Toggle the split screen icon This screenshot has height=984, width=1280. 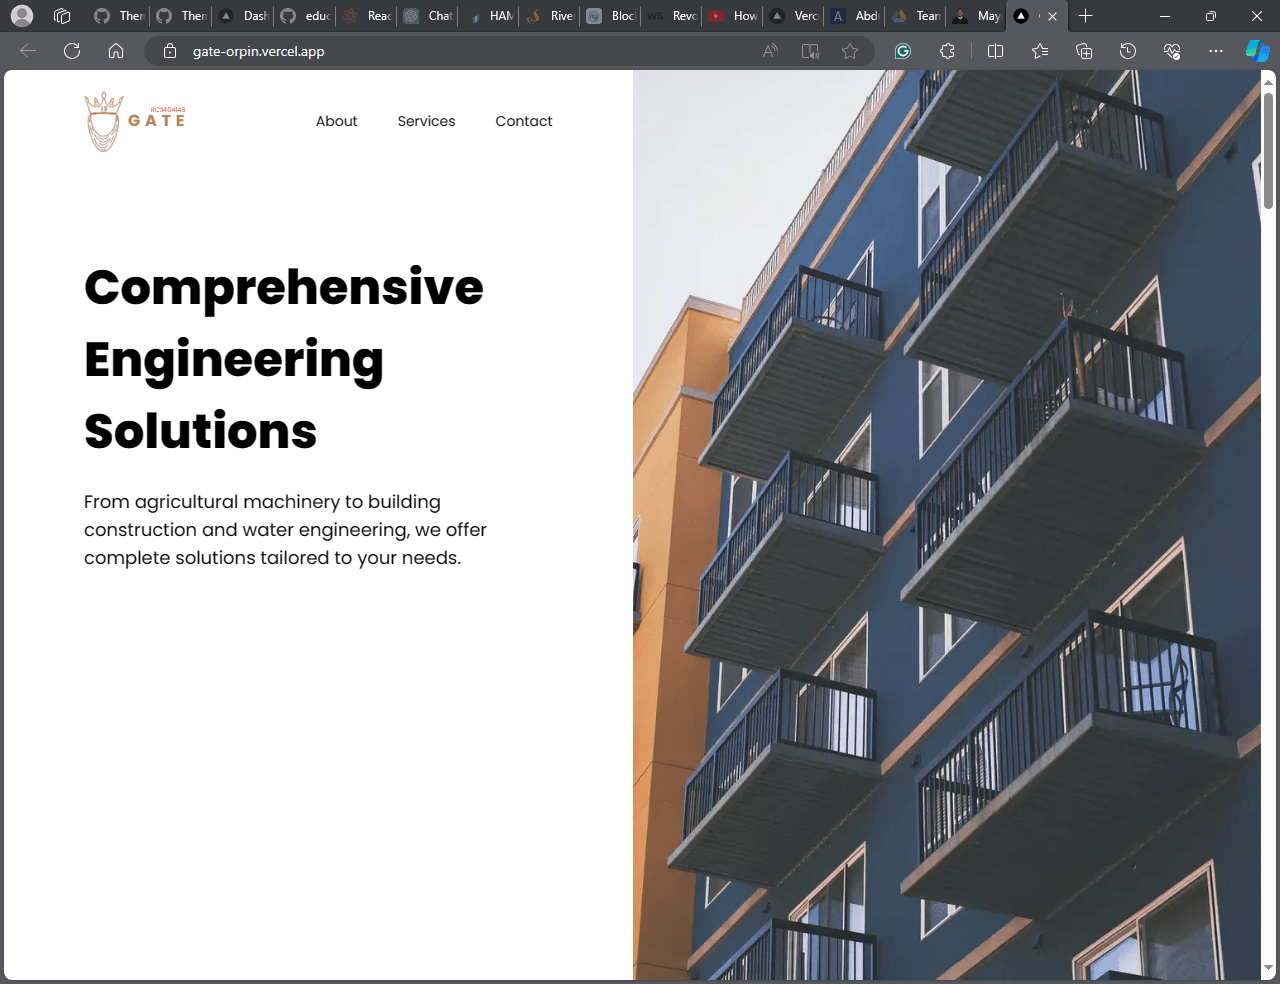pos(995,51)
